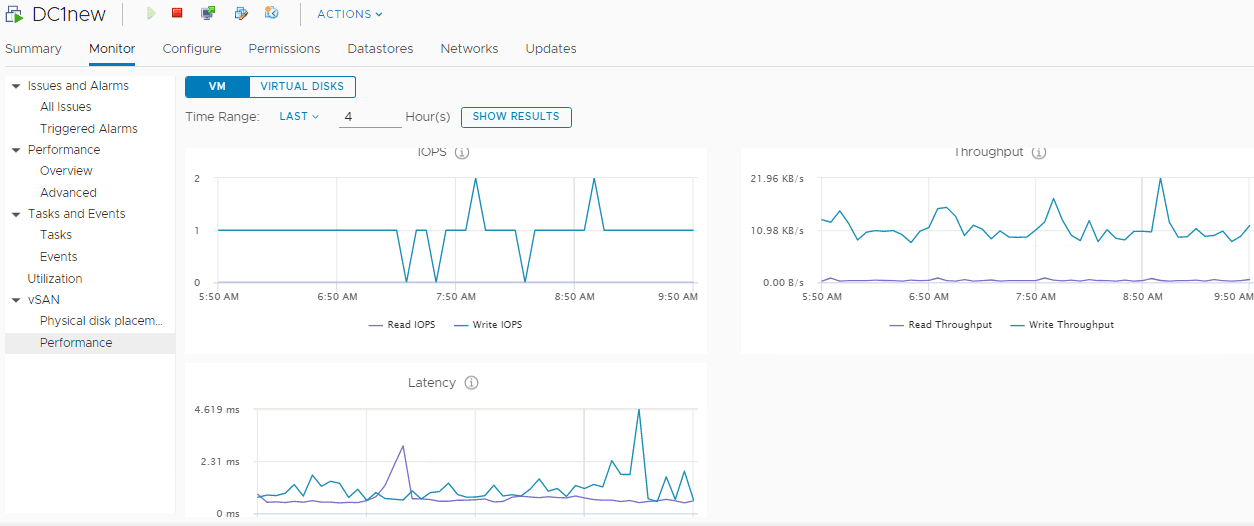Collapse the Issues and Alarms section

pyautogui.click(x=16, y=86)
